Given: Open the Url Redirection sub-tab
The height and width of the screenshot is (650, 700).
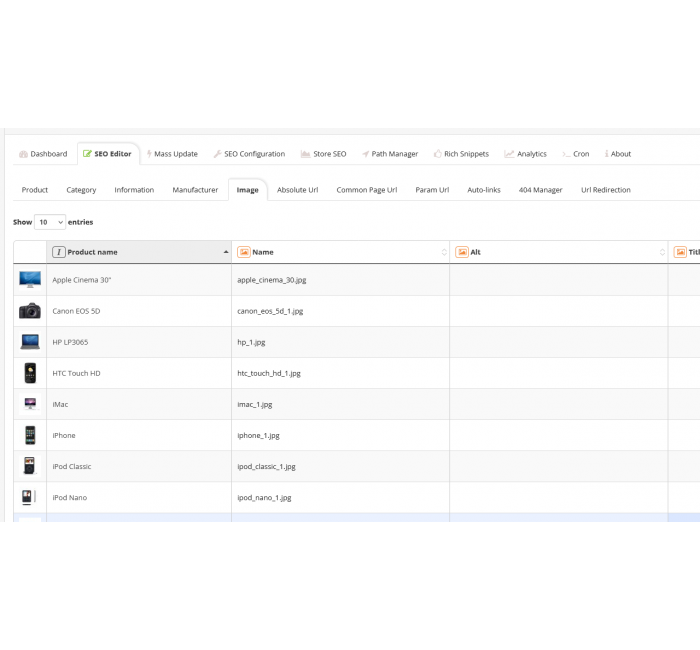Looking at the screenshot, I should click(606, 190).
